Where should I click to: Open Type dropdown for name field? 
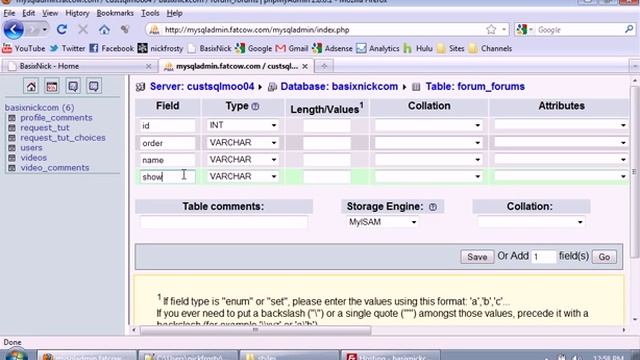pos(242,160)
